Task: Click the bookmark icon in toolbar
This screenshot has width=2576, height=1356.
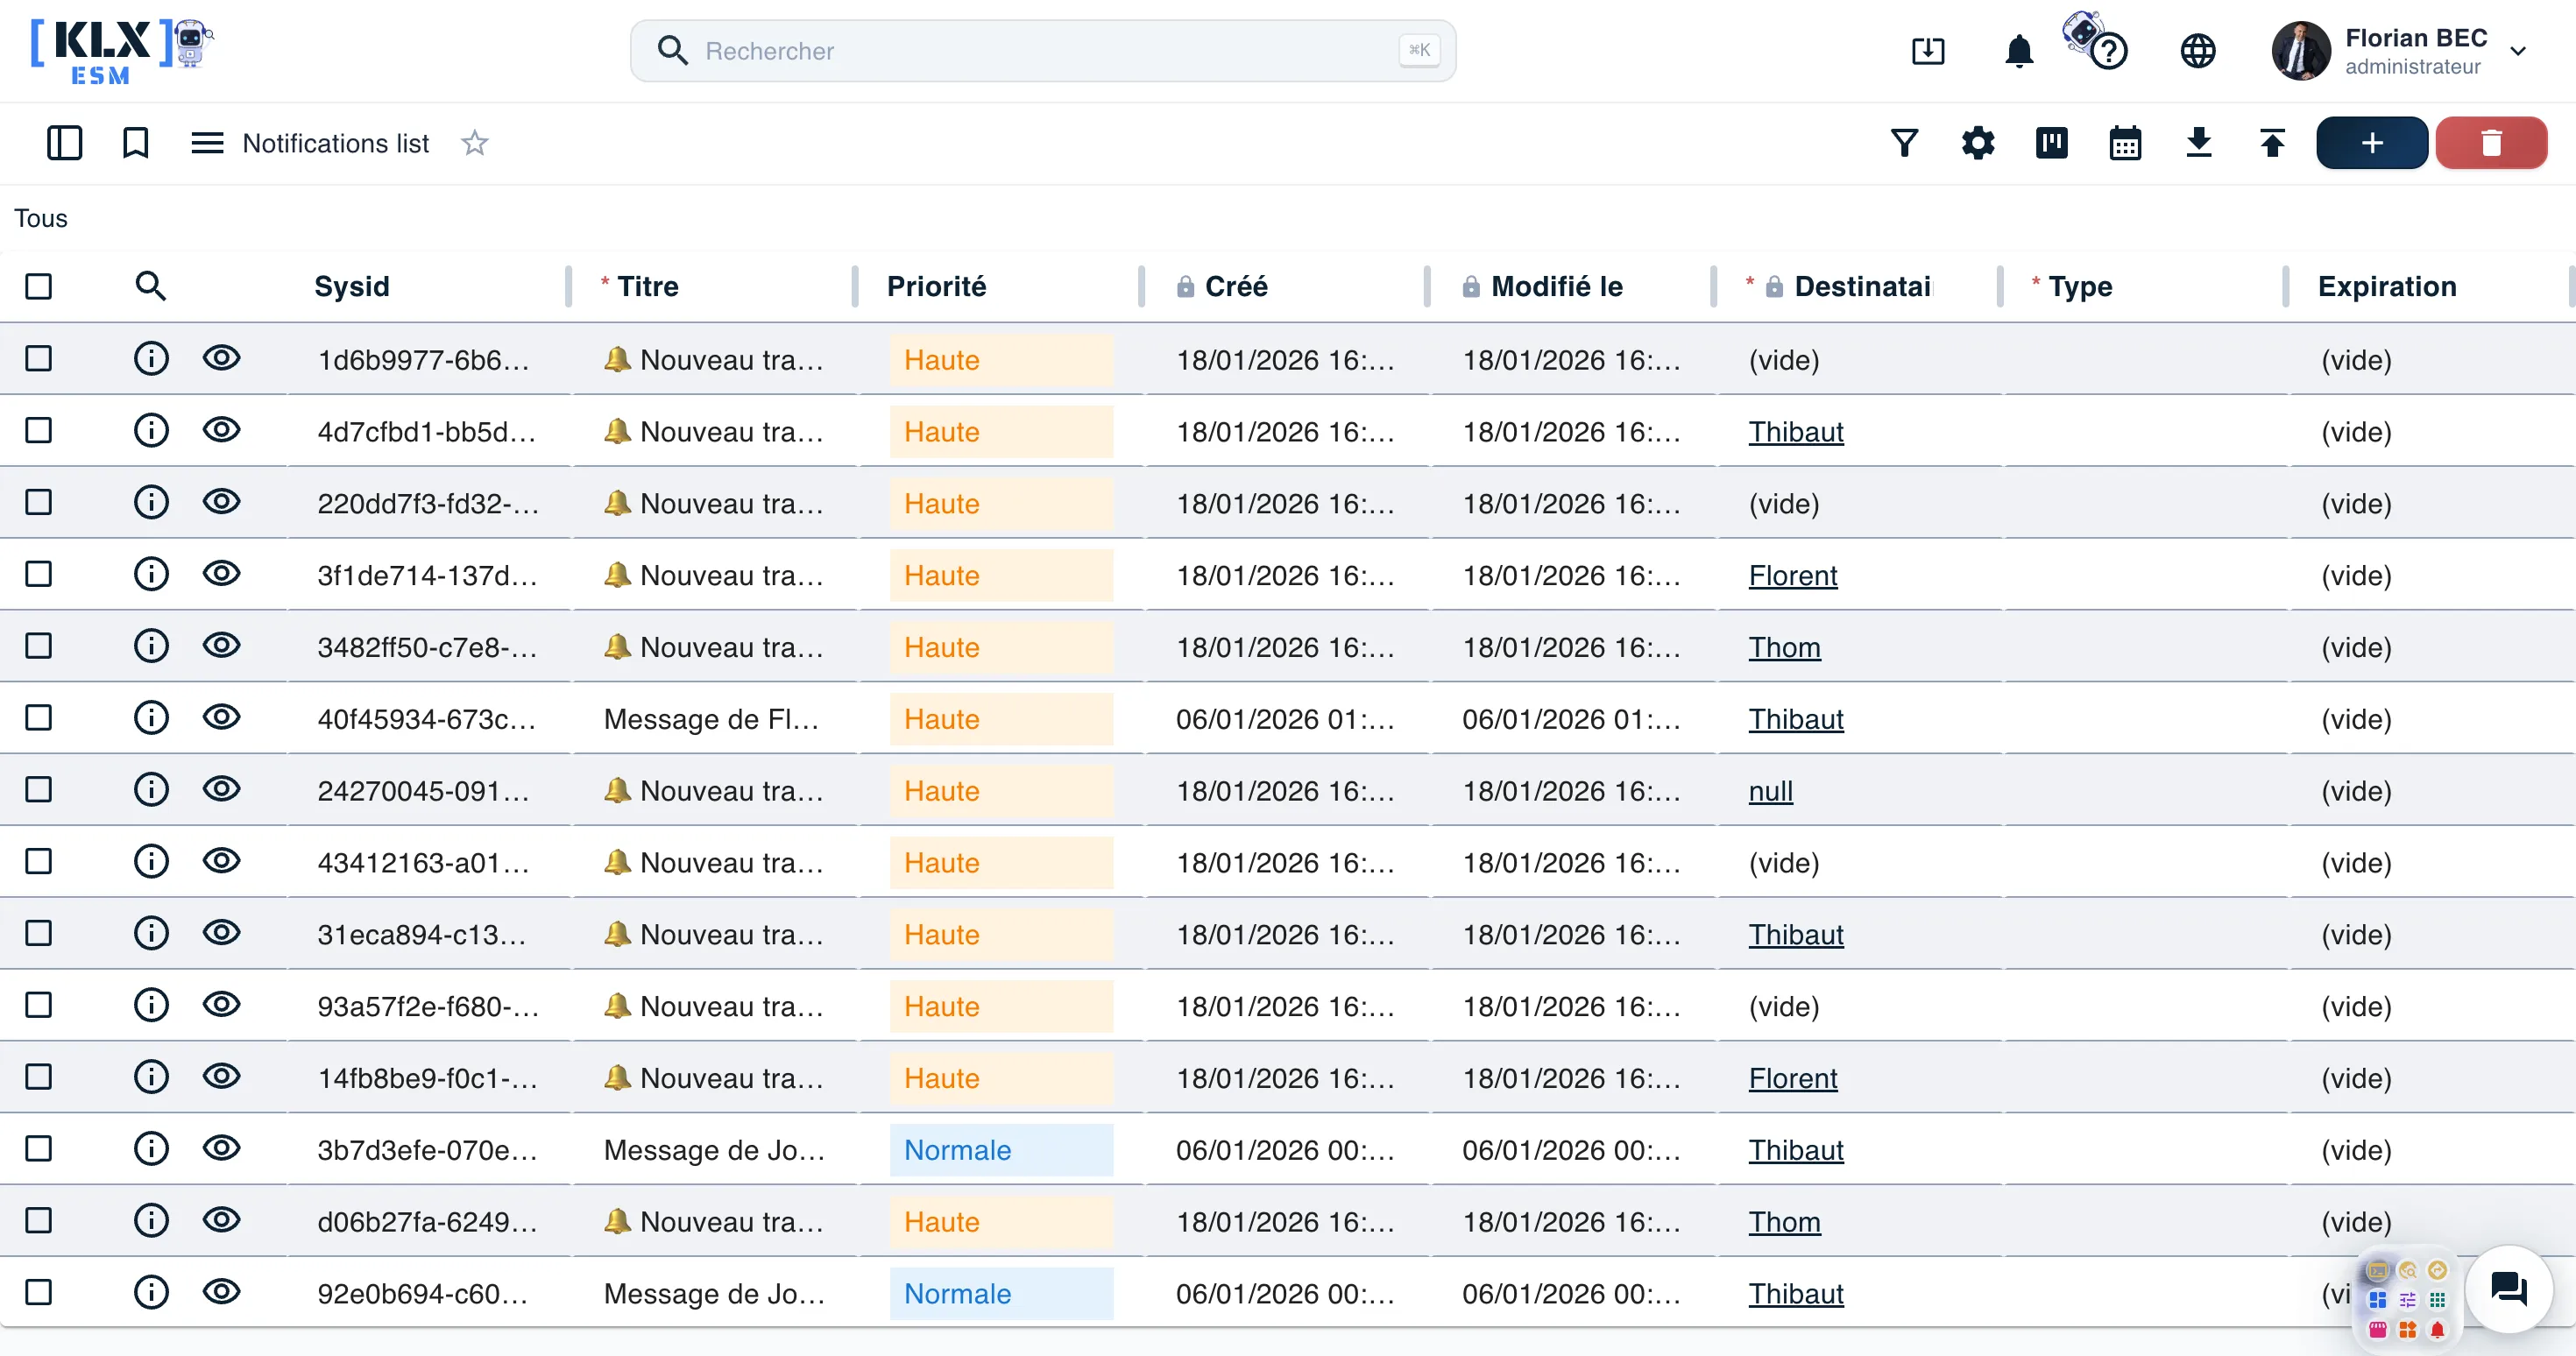Action: tap(135, 143)
